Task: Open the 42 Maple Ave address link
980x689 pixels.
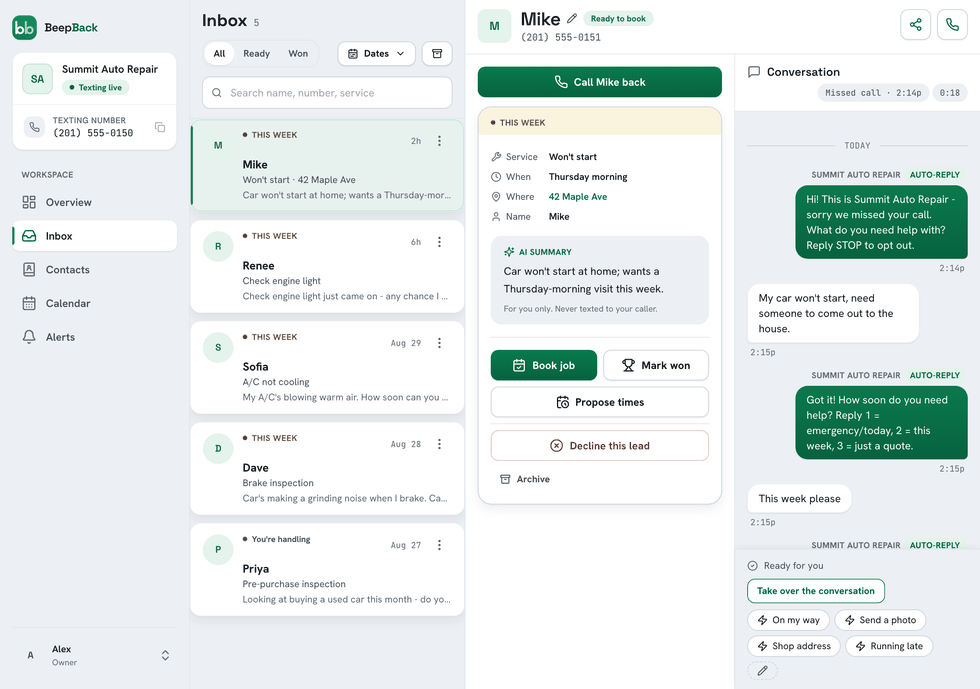Action: [578, 196]
